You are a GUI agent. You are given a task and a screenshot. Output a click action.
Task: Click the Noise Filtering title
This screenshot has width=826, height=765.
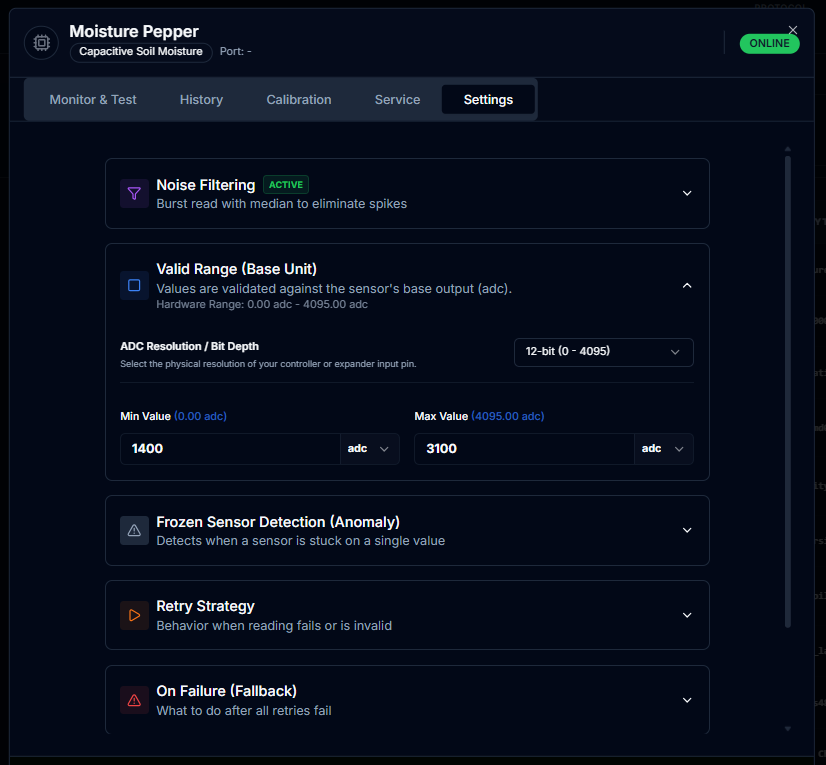(206, 185)
